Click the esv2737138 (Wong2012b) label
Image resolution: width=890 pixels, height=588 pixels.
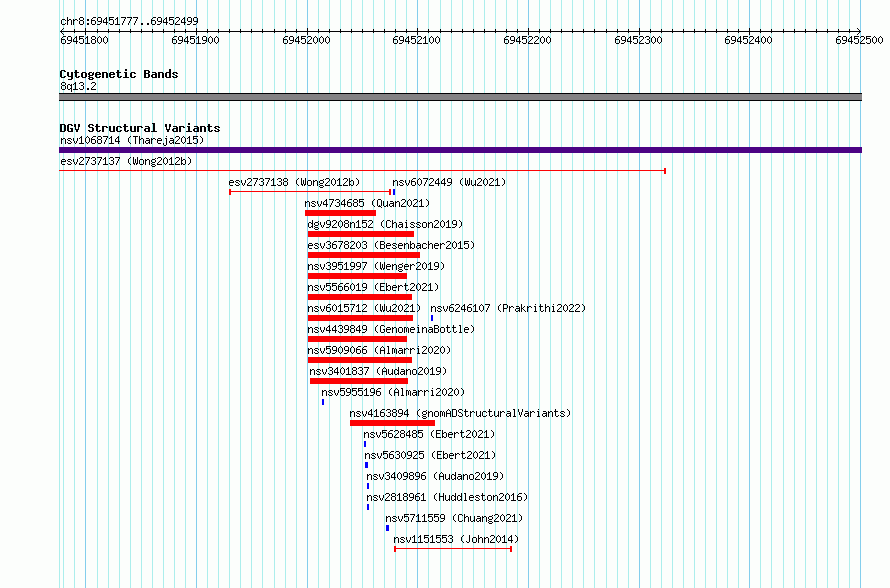[x=294, y=182]
